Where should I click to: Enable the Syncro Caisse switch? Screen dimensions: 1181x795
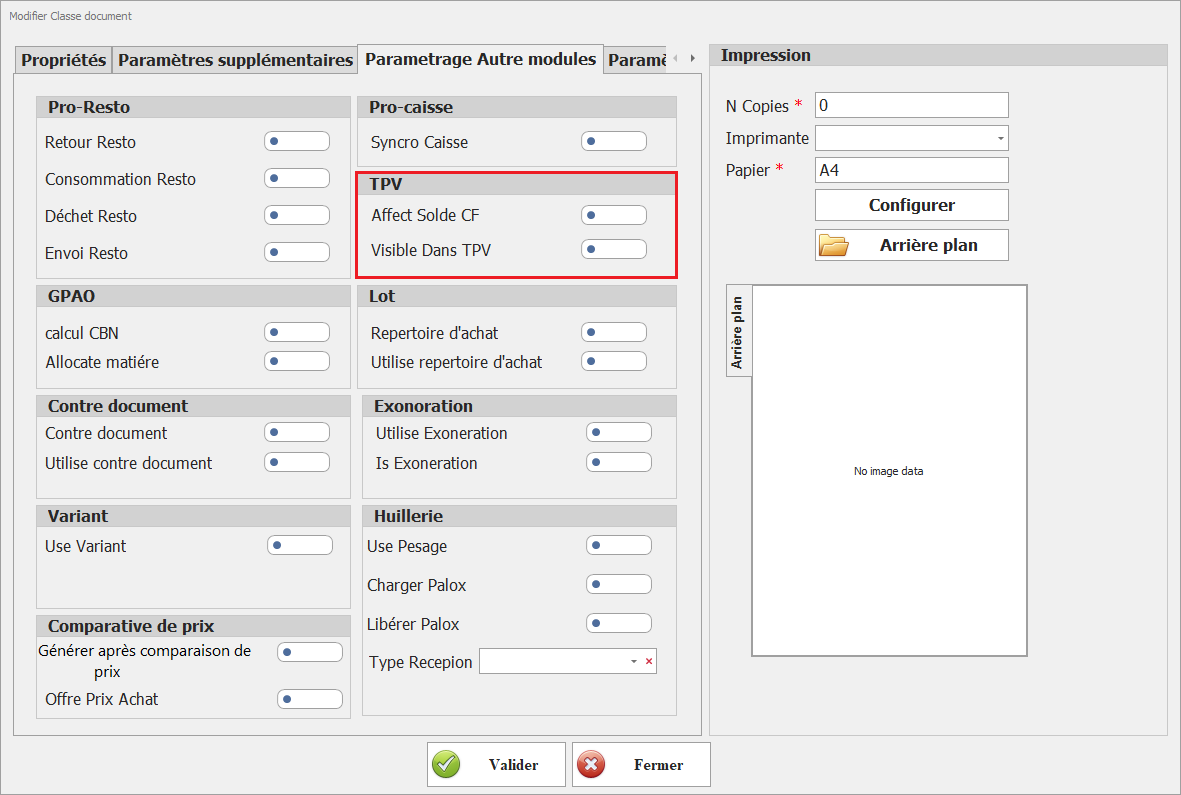613,142
